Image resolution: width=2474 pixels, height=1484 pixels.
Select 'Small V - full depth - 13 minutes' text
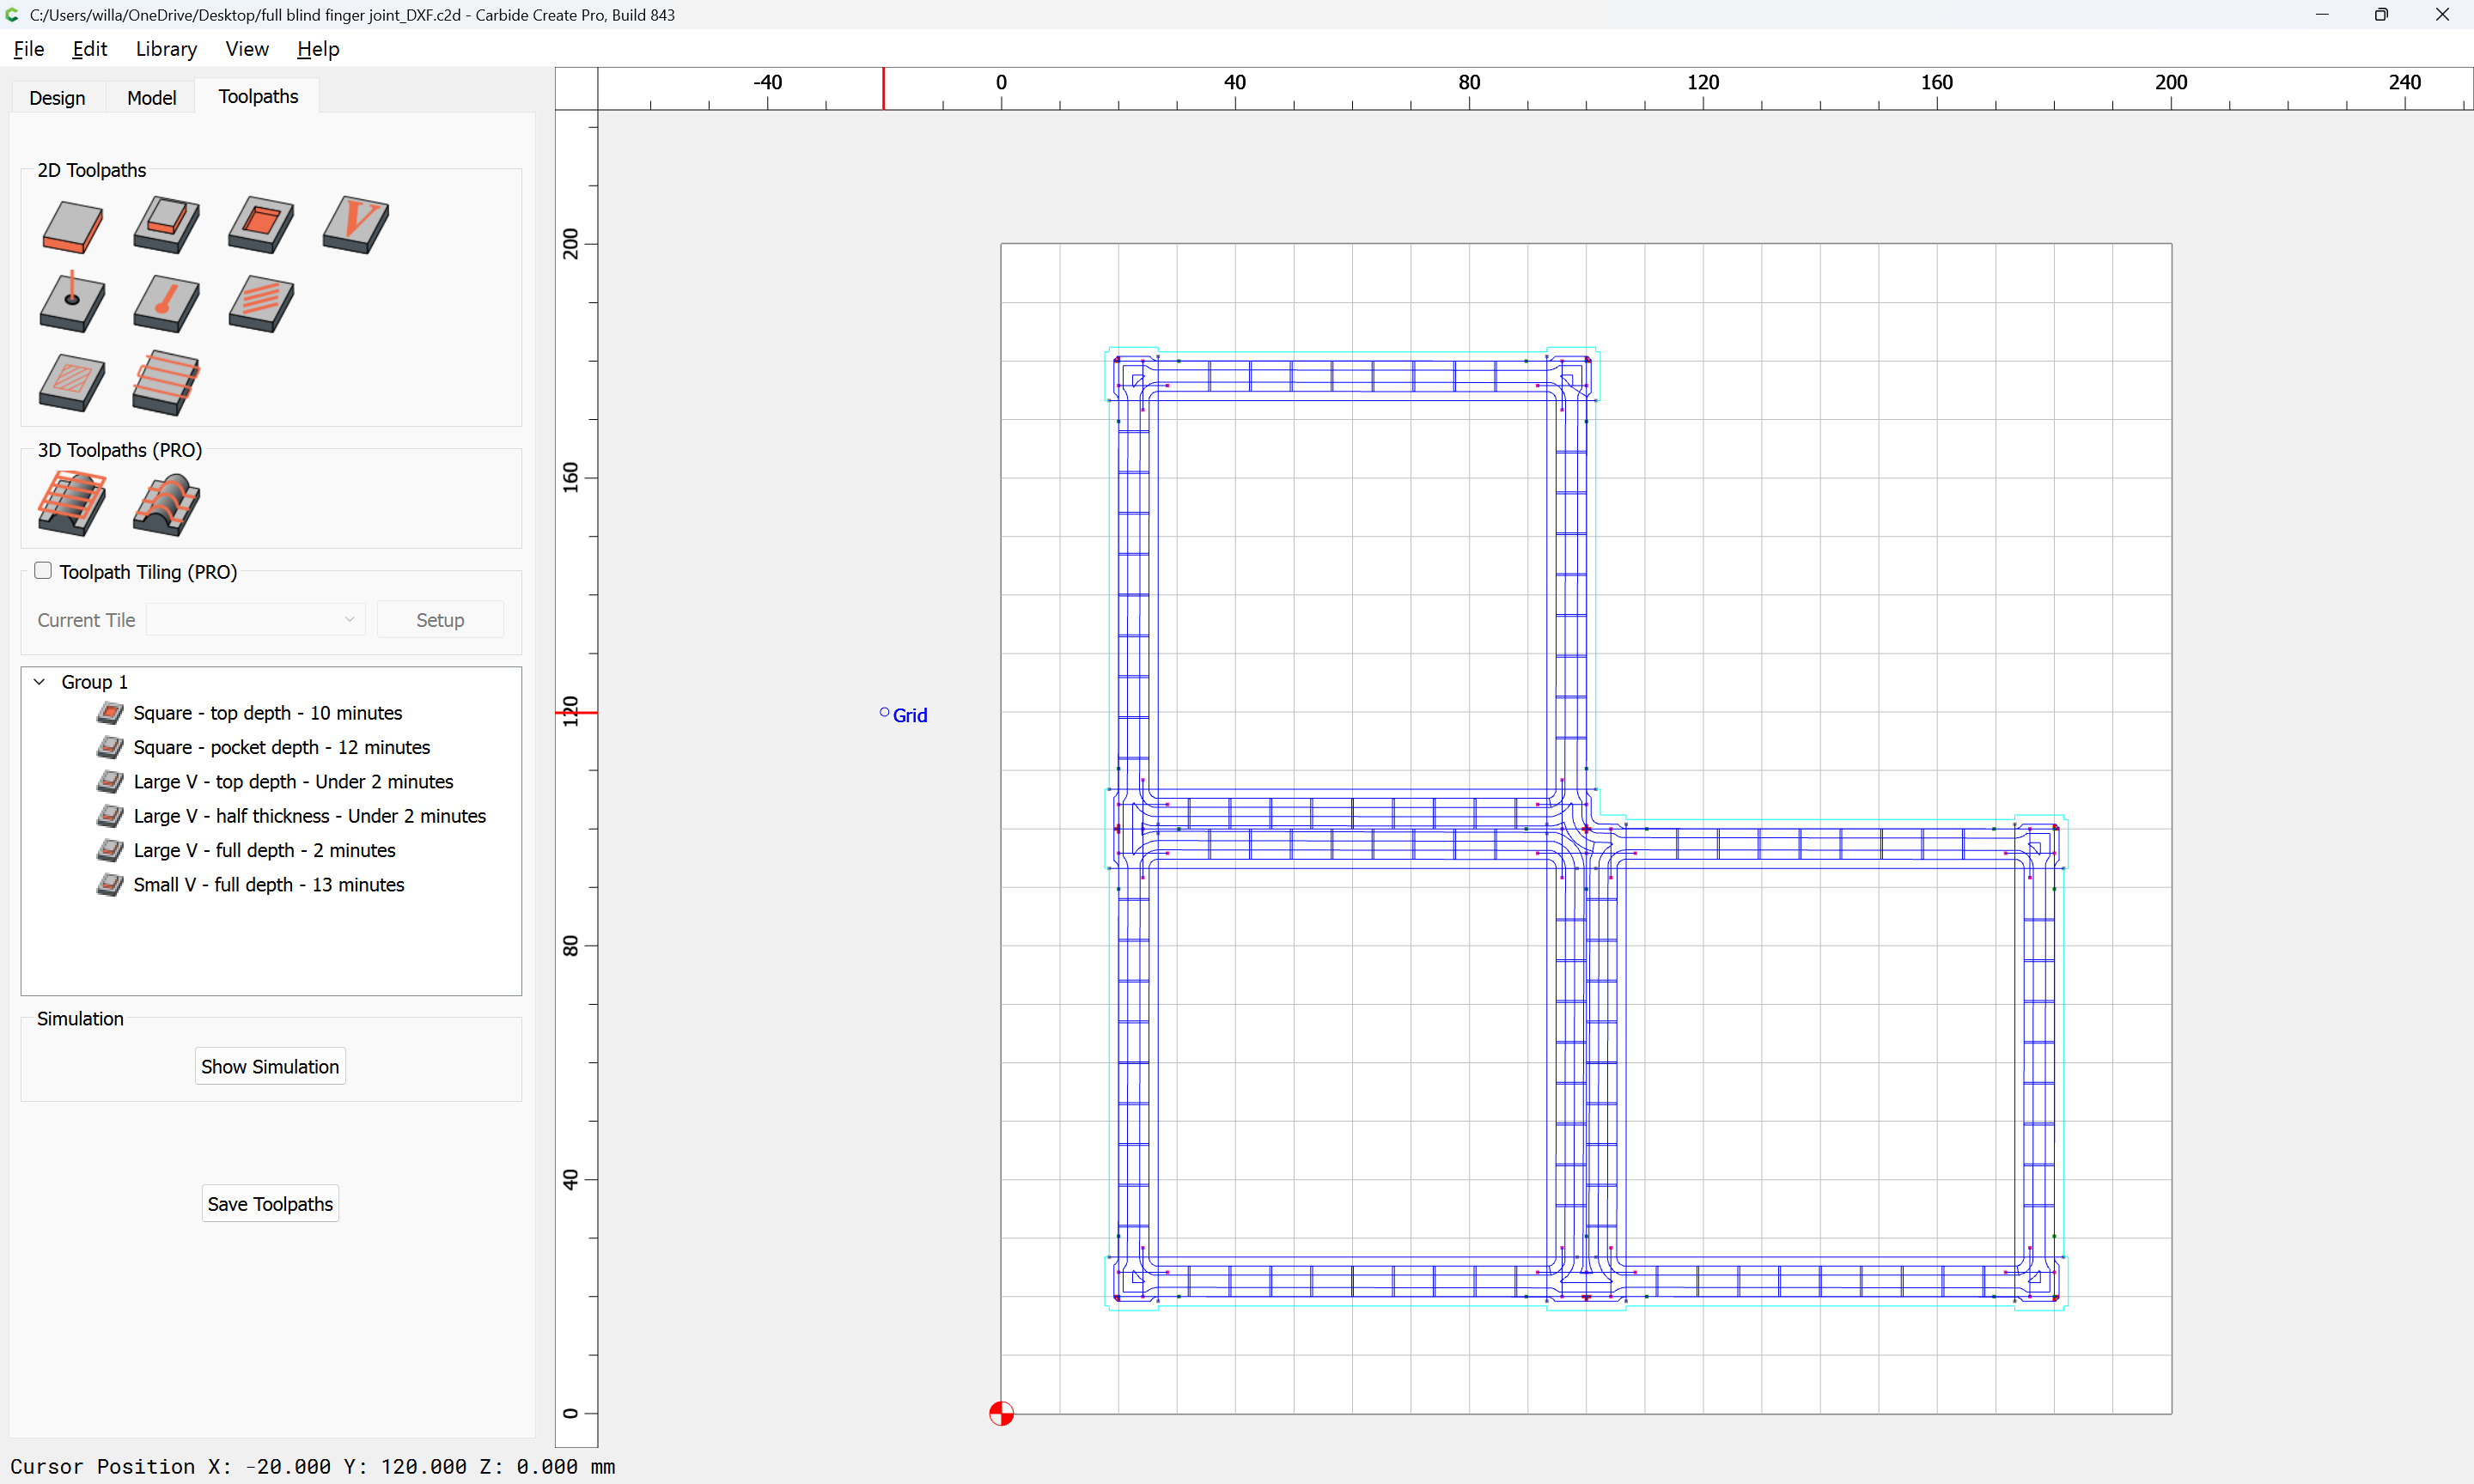[269, 885]
